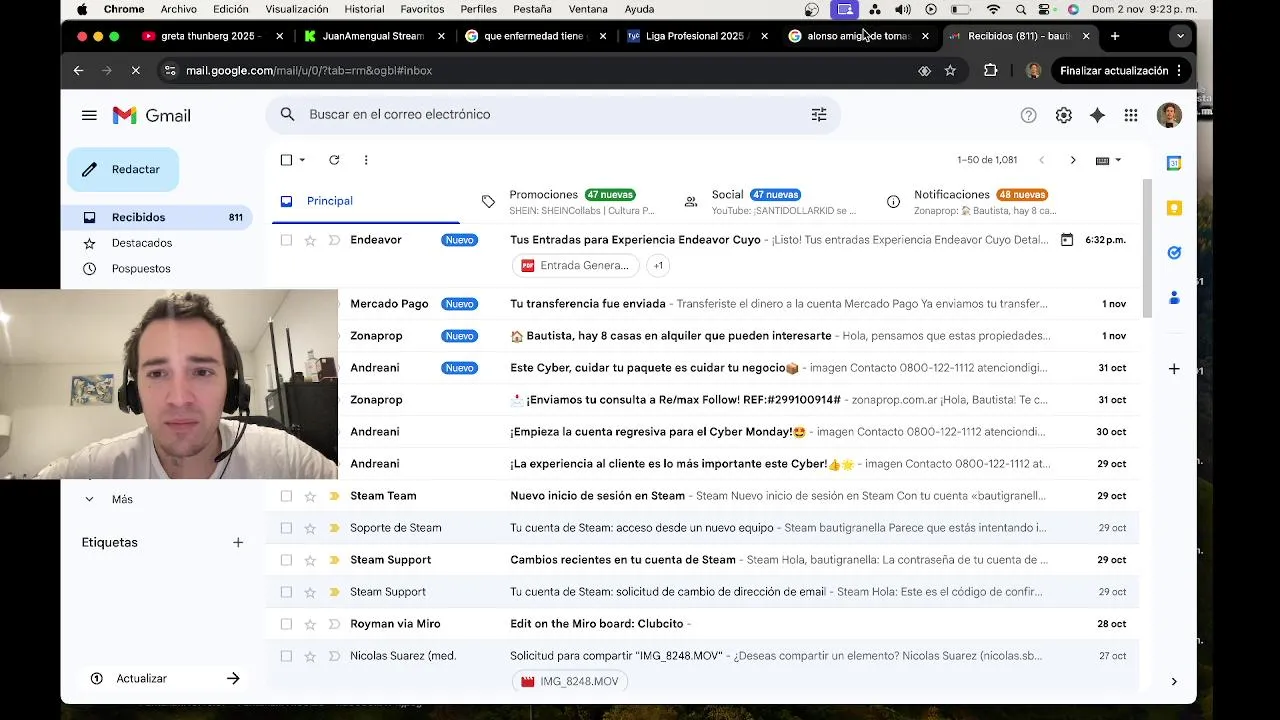Open Google Tasks in the side panel

point(1174,253)
